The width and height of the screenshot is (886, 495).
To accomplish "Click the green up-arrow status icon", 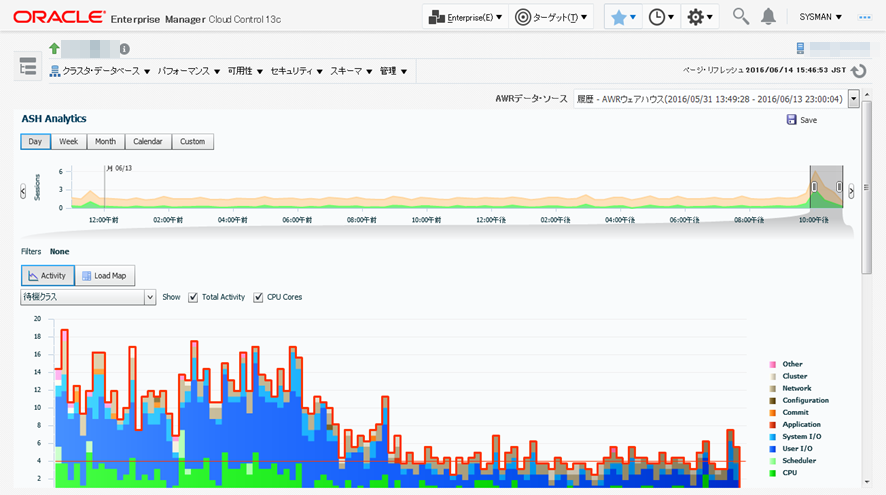I will pos(54,49).
